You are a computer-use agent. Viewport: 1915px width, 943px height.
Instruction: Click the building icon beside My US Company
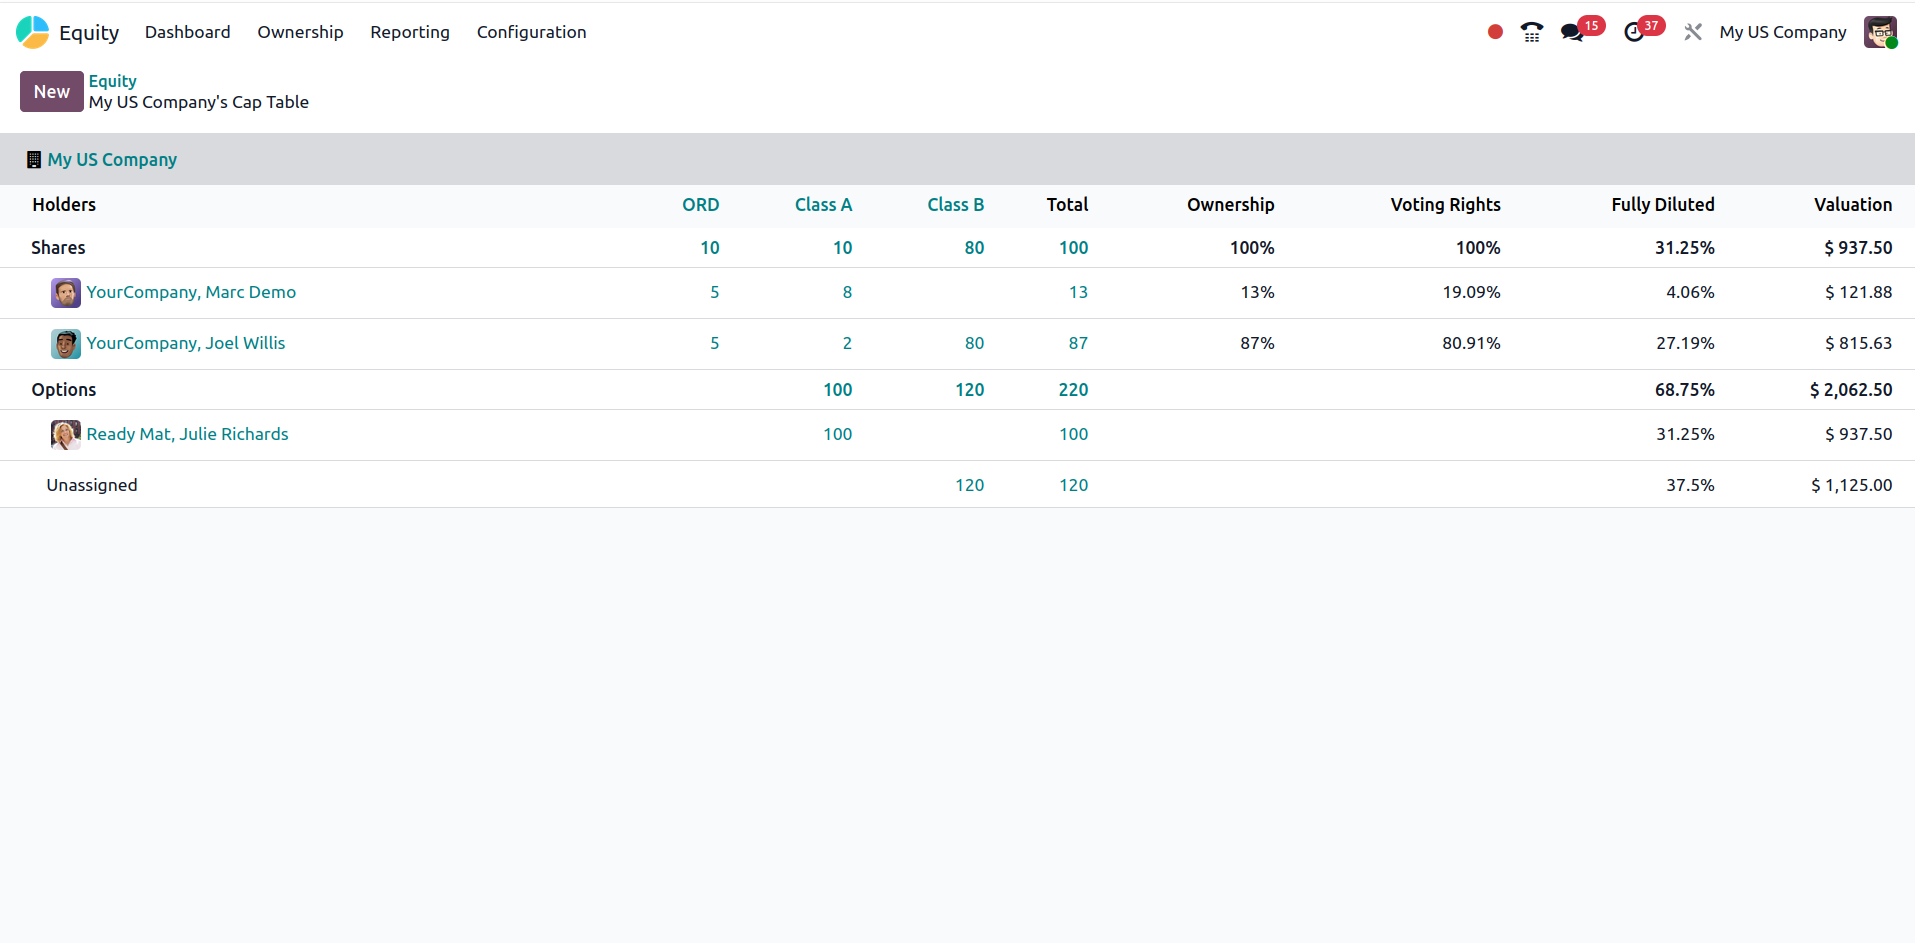(x=34, y=160)
